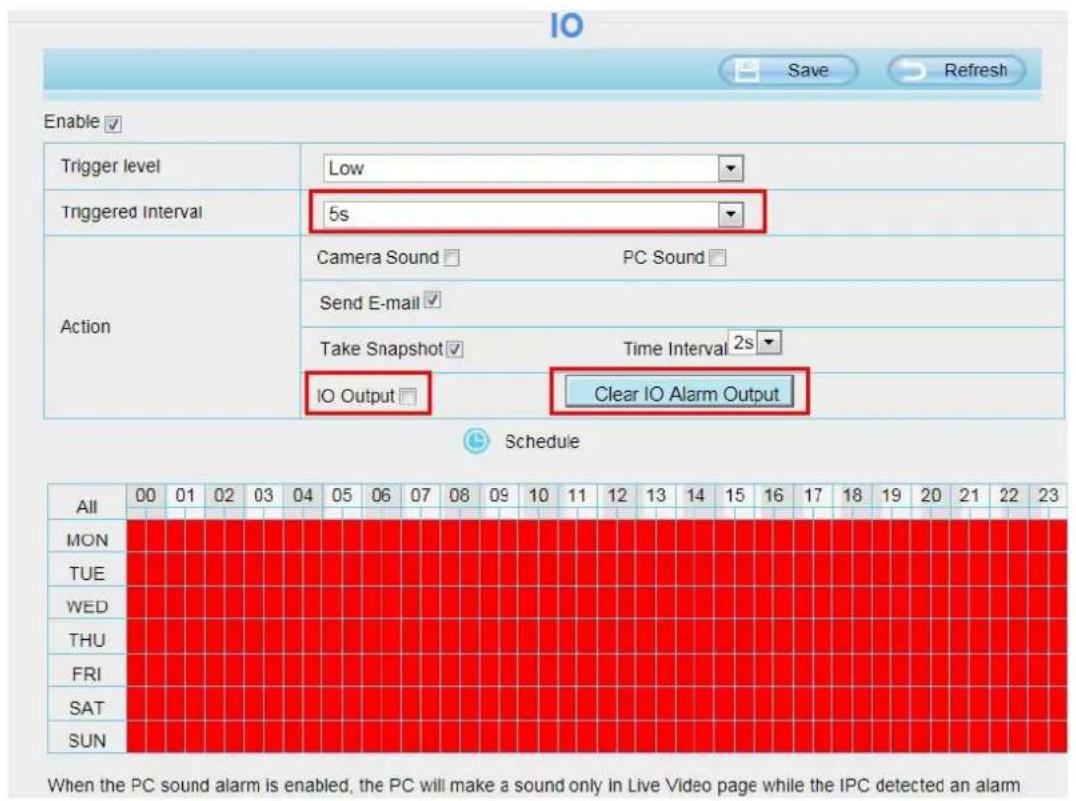Click the 05 hour column header
The width and height of the screenshot is (1076, 801).
tap(342, 496)
